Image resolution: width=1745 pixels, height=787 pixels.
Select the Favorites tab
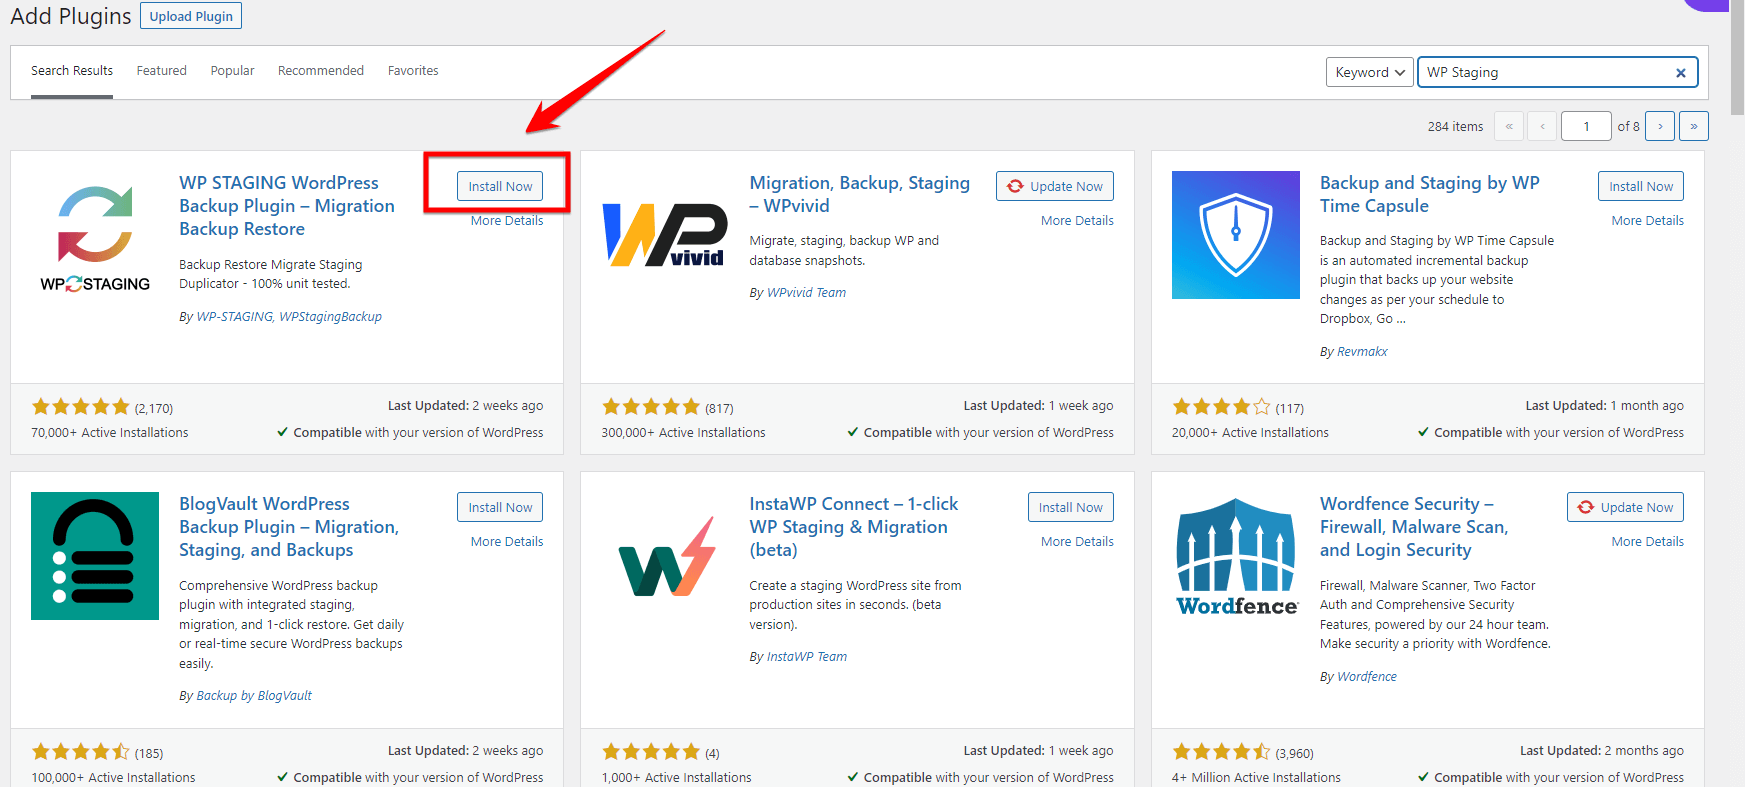(413, 71)
